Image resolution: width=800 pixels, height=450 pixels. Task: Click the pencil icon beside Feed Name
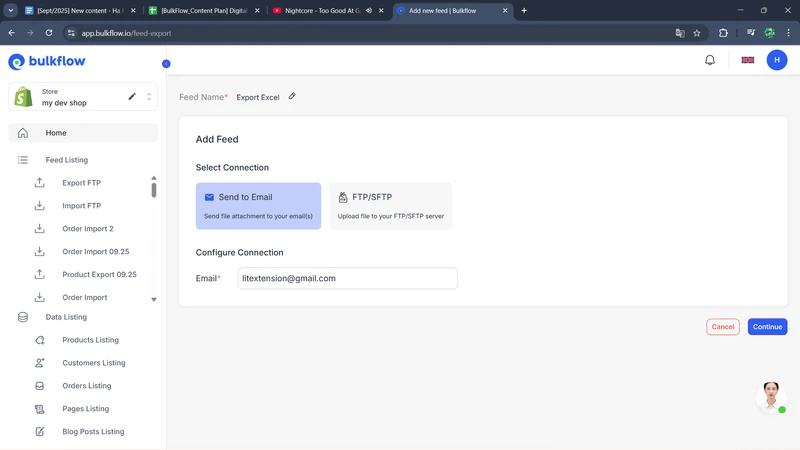(292, 97)
